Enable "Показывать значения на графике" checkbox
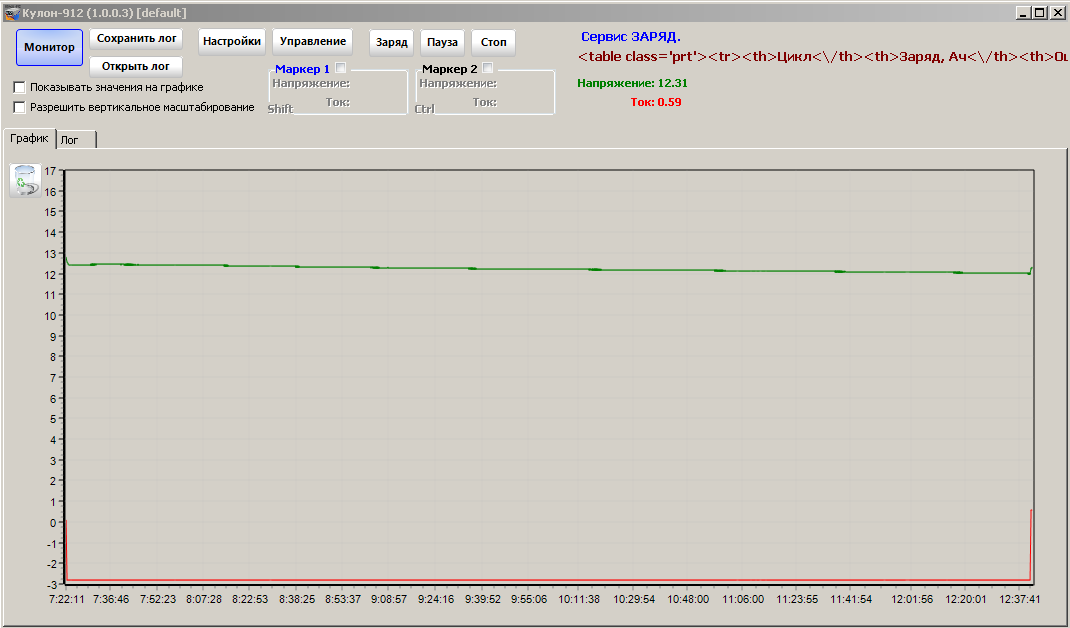The image size is (1070, 628). pyautogui.click(x=20, y=88)
